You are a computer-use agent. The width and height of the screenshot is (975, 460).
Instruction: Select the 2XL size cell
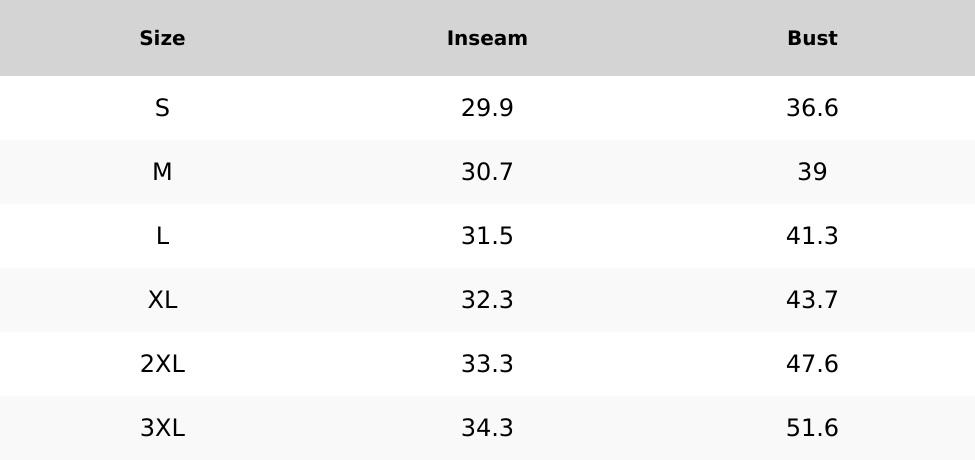tap(162, 364)
